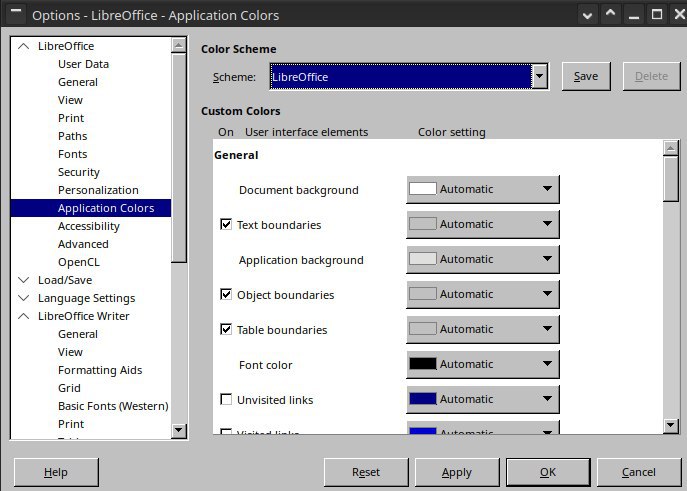Image resolution: width=687 pixels, height=491 pixels.
Task: Select View under LibreOffice
Action: 70,100
